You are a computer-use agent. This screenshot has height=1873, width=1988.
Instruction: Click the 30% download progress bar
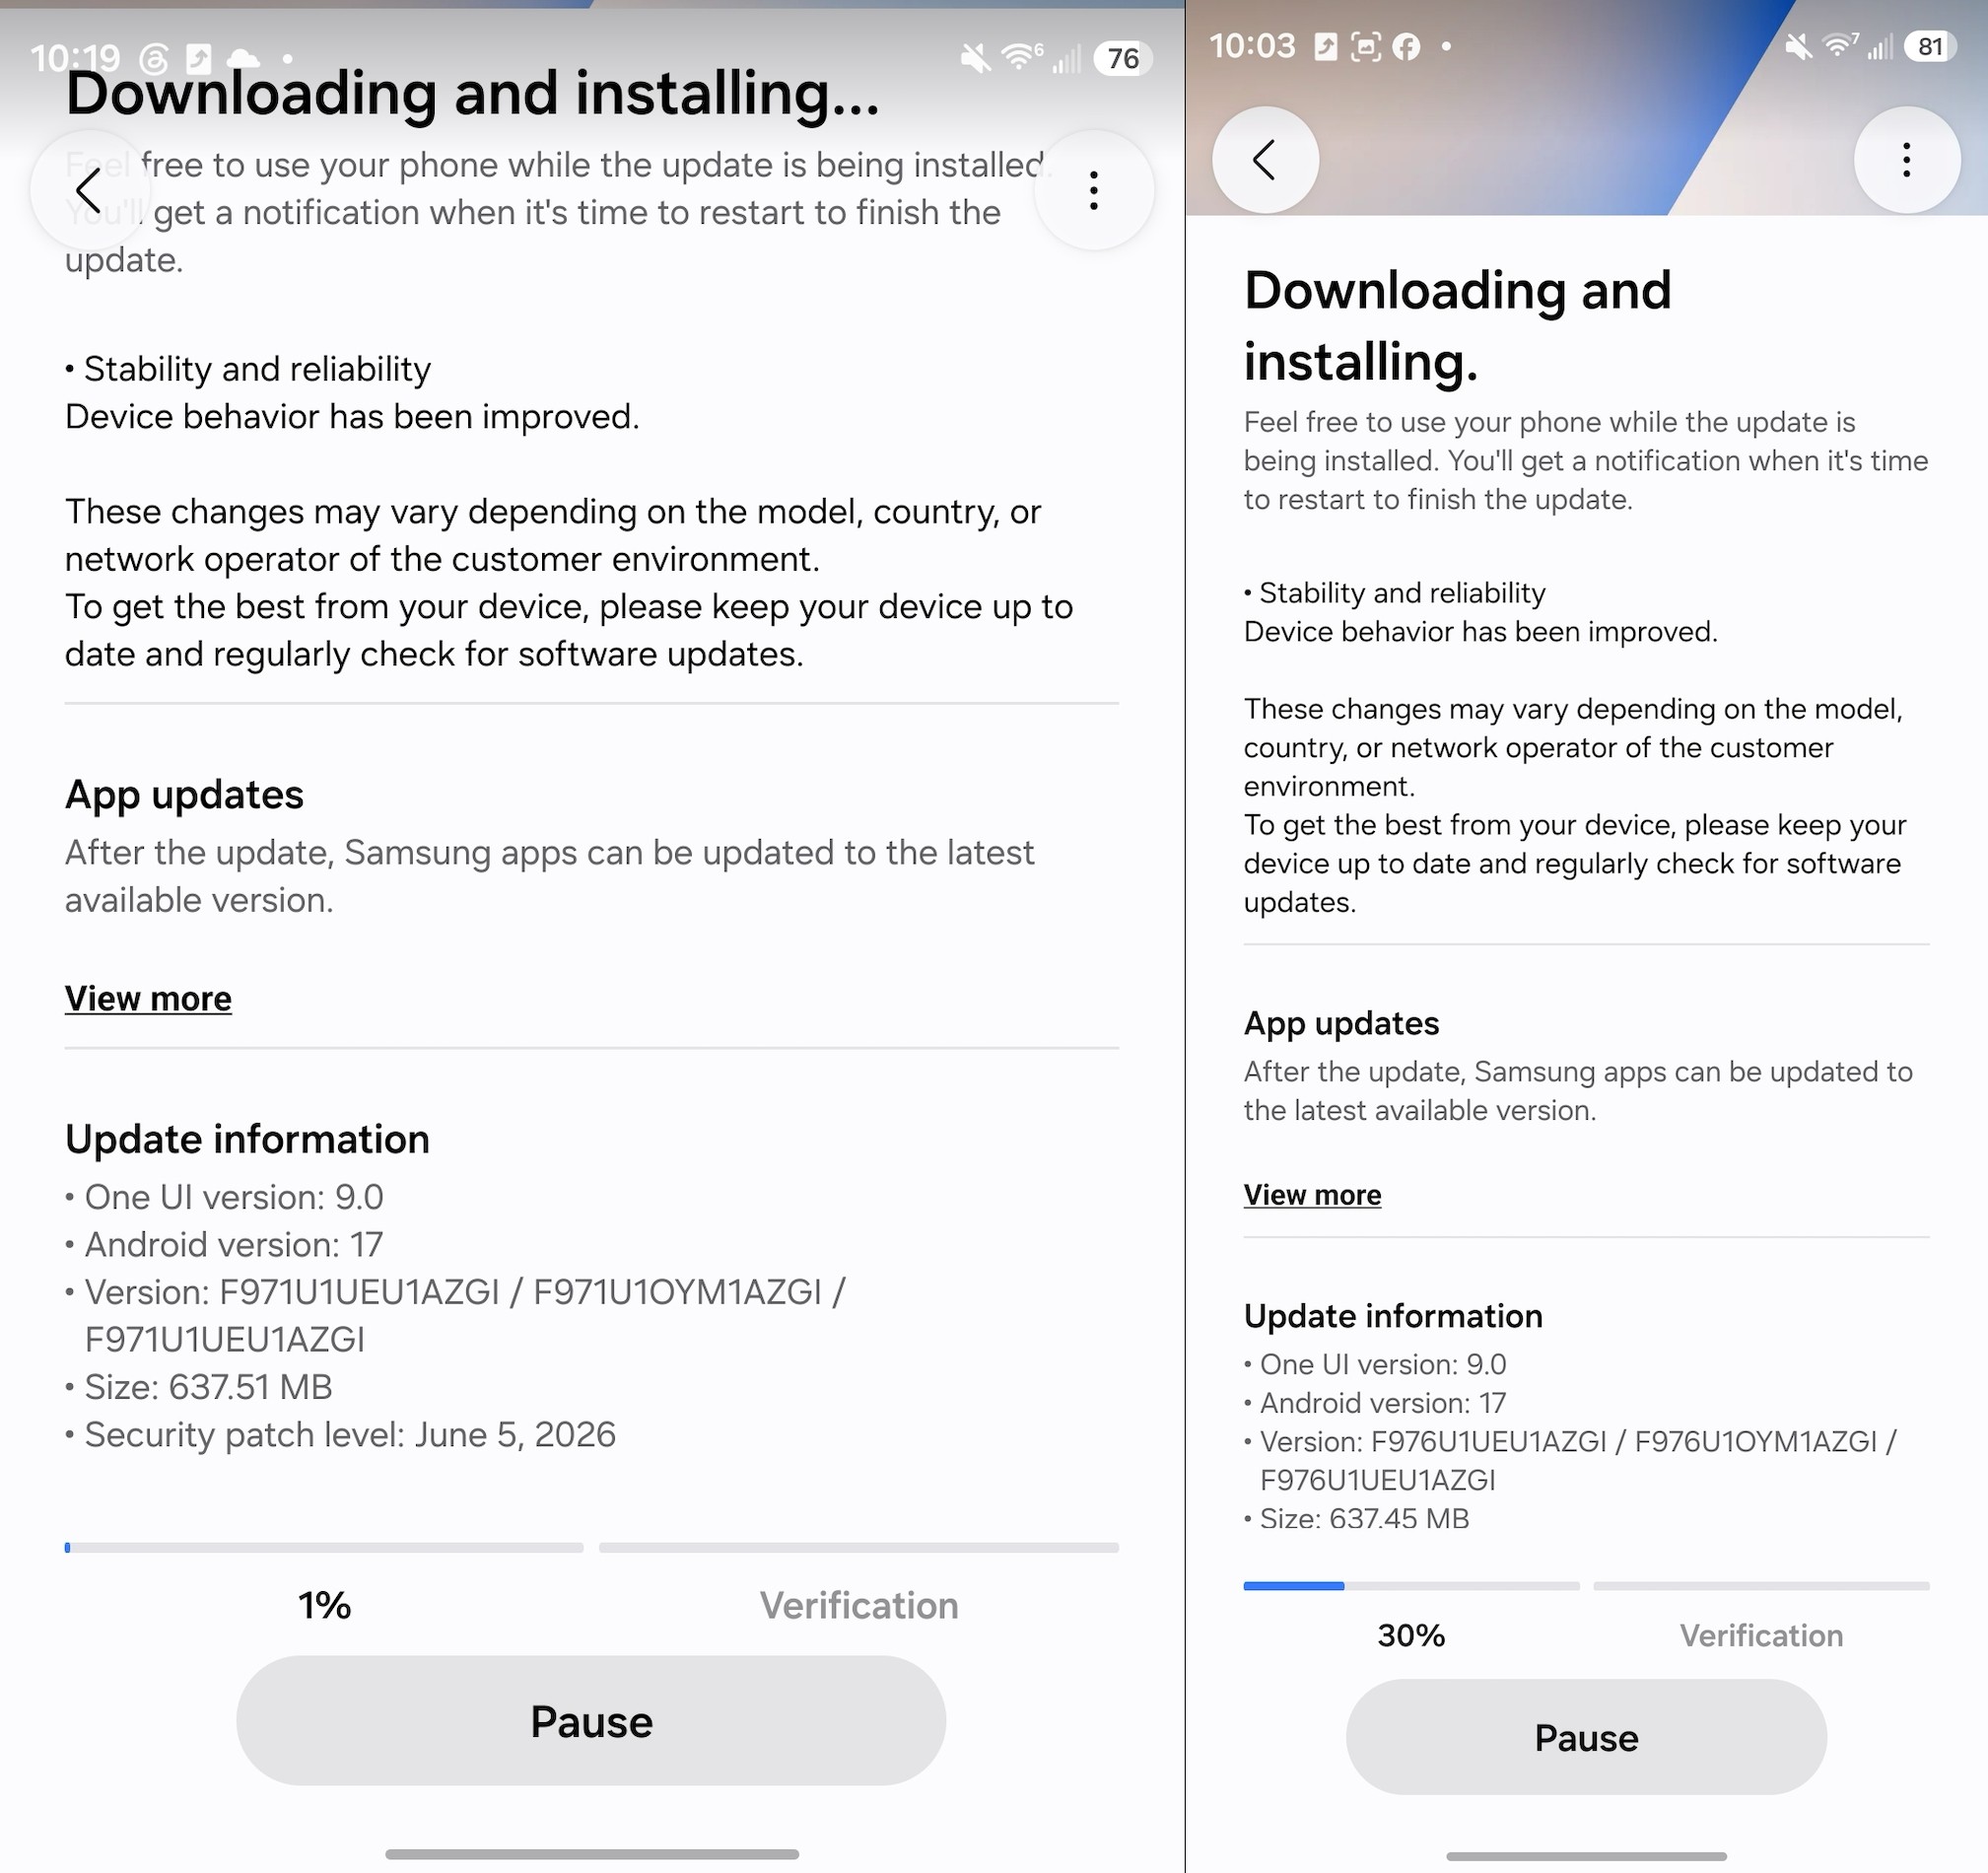tap(1411, 1586)
